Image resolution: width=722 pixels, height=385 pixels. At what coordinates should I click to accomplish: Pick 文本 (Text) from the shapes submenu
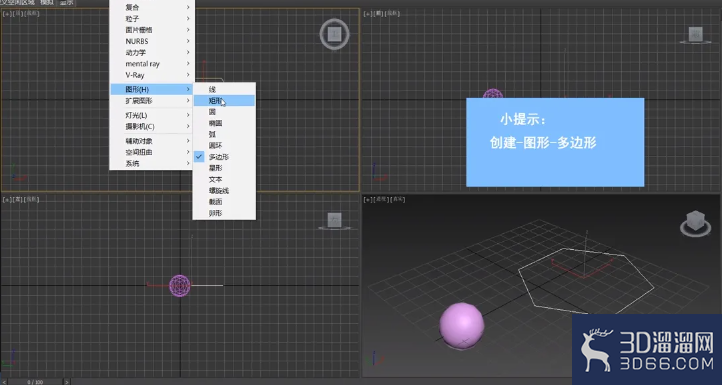224,179
